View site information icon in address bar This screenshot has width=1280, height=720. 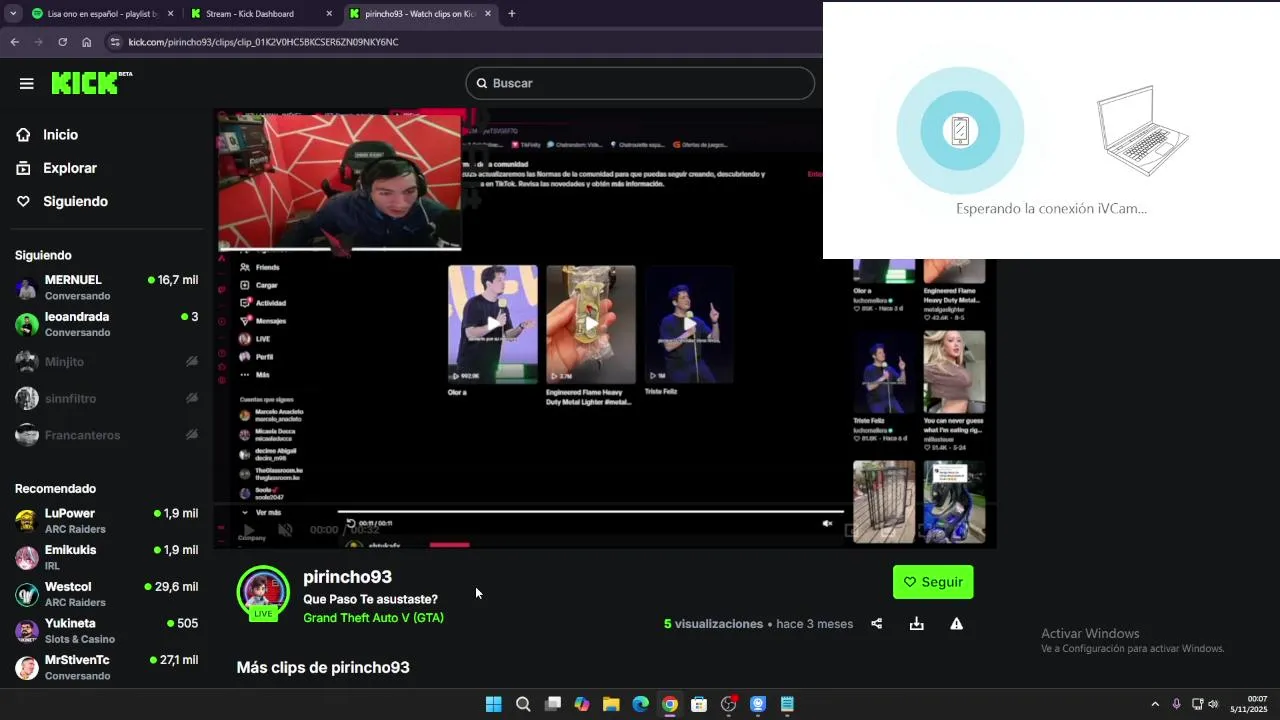tap(115, 42)
